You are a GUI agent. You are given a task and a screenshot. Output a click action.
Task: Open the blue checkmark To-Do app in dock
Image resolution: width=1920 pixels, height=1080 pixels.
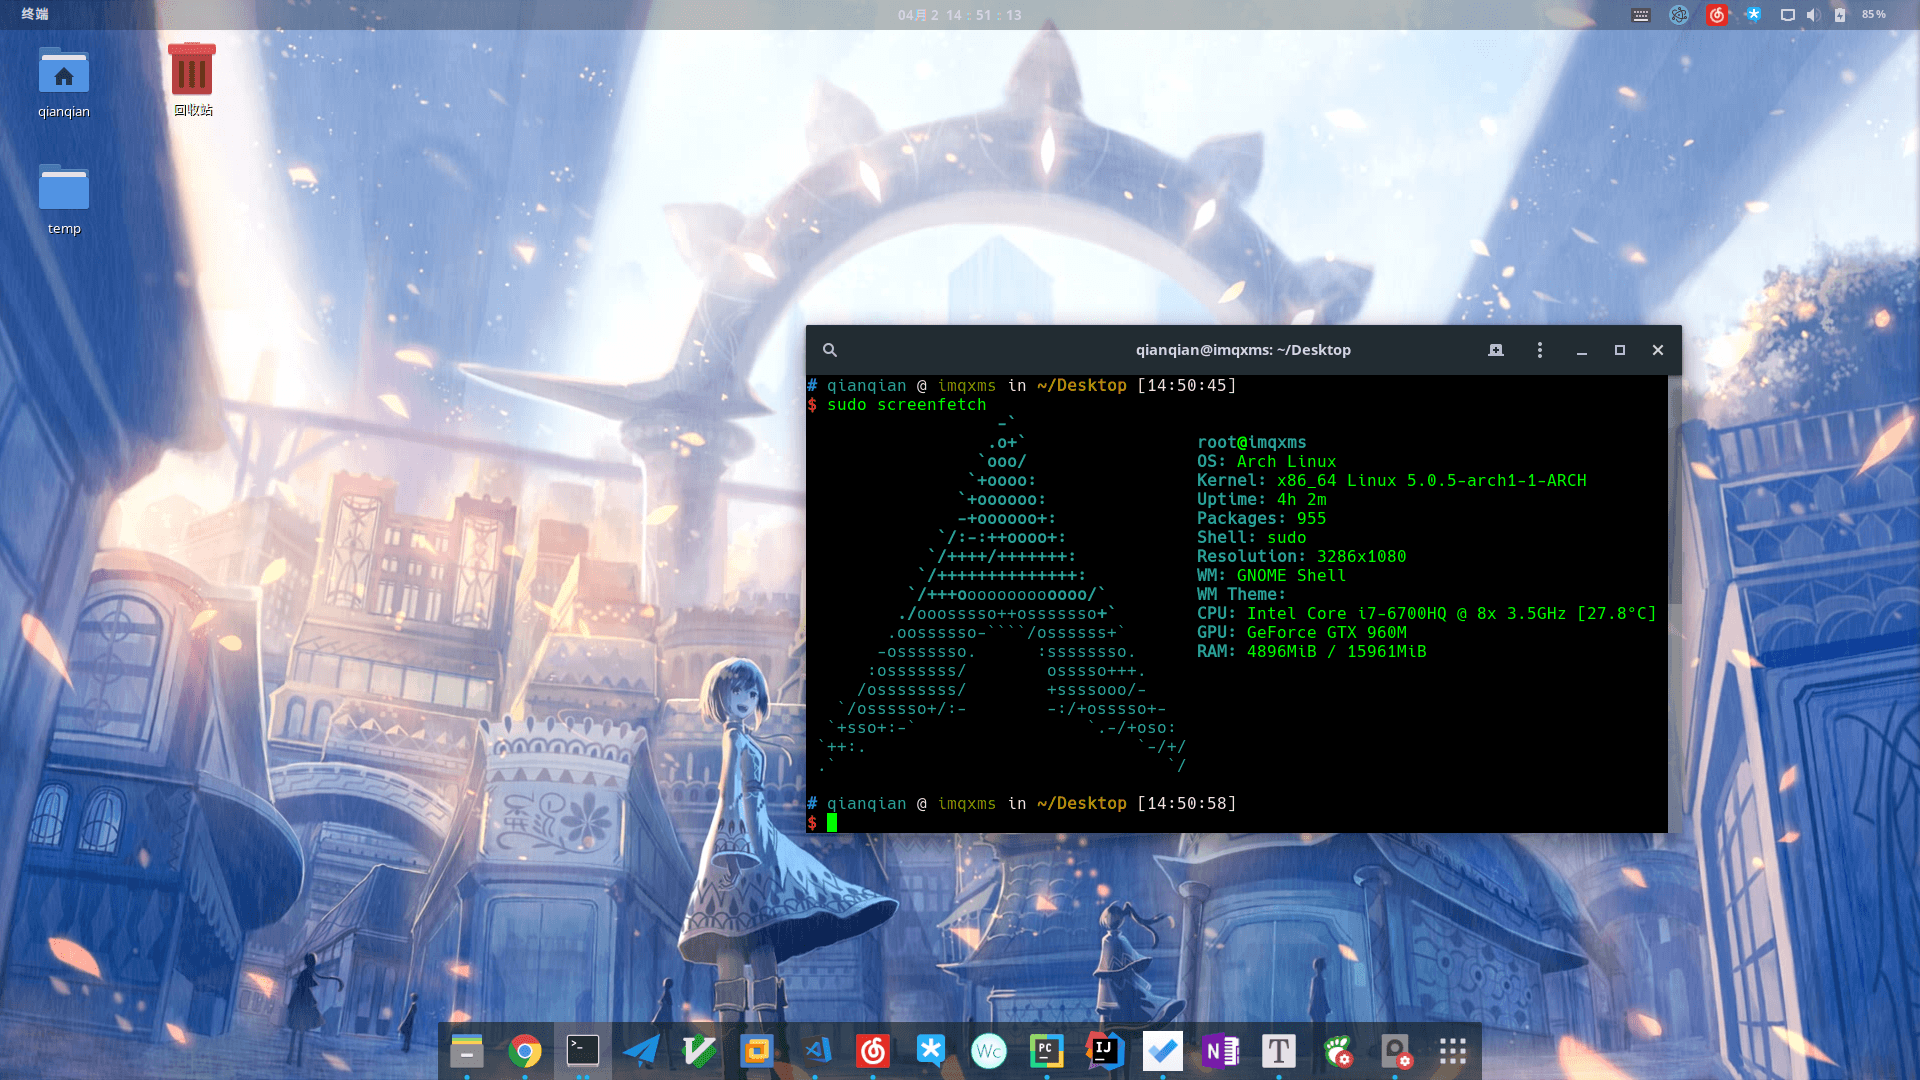[1163, 1051]
